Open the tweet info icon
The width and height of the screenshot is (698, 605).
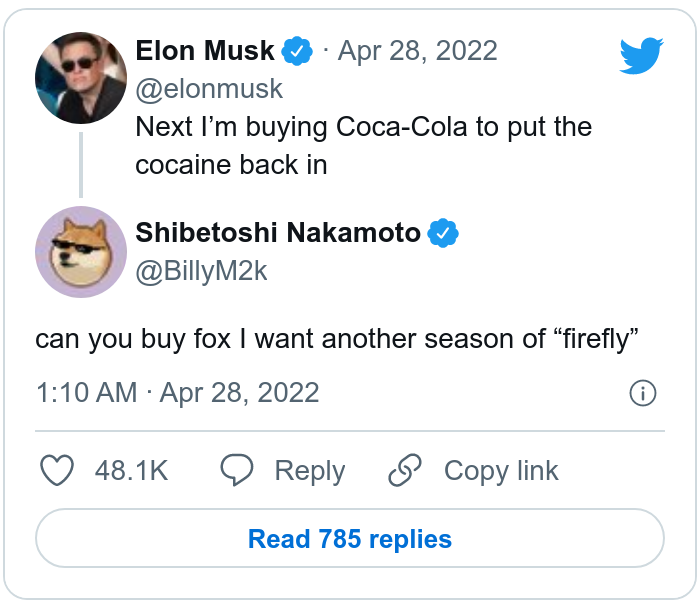click(x=642, y=393)
